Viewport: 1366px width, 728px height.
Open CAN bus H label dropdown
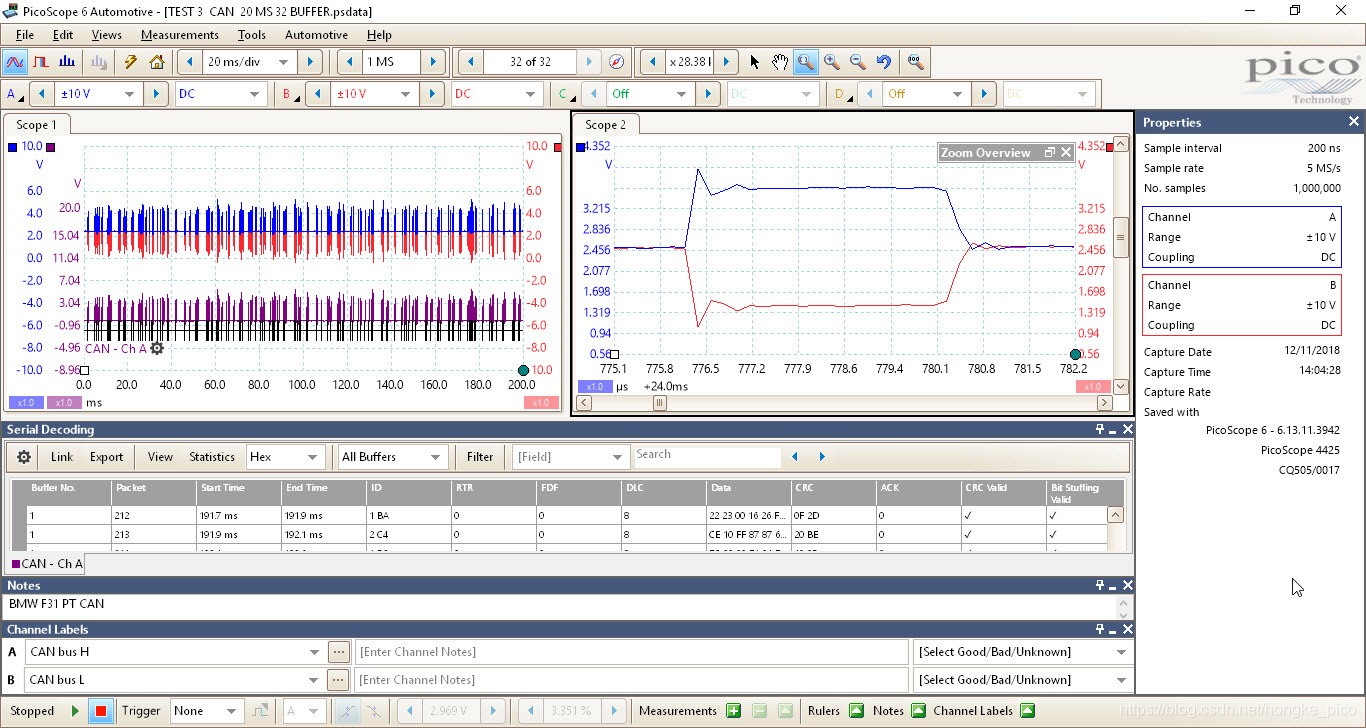click(x=315, y=652)
